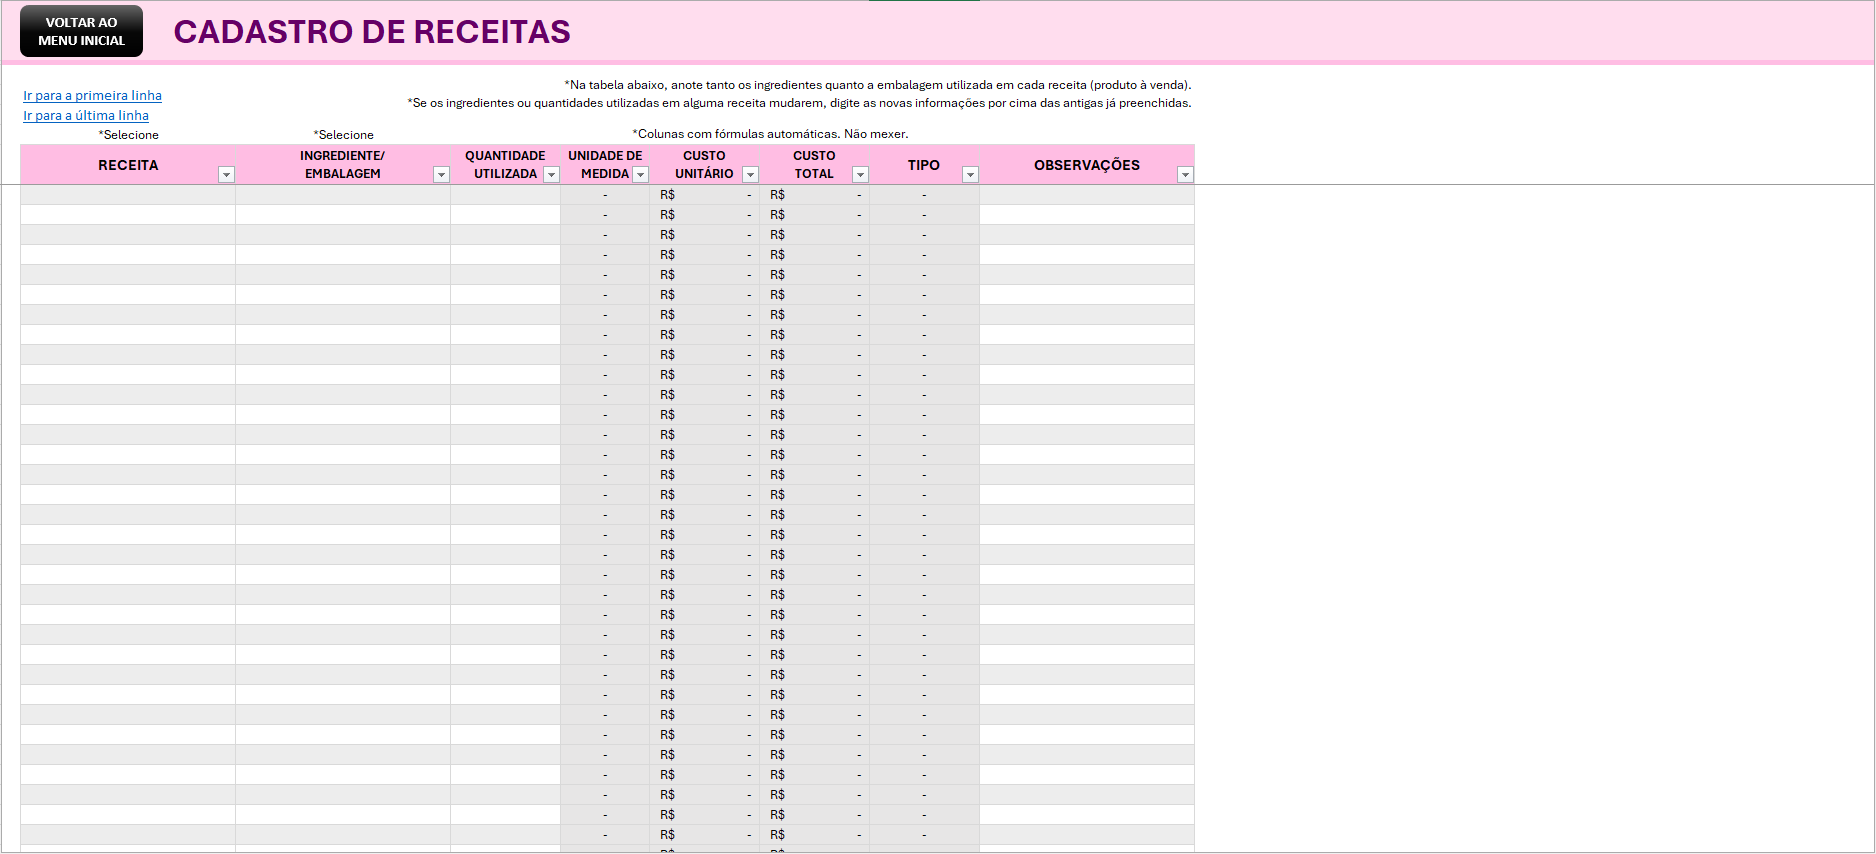Viewport: 1876px width, 854px height.
Task: Click the TIPO column header text
Action: [924, 165]
